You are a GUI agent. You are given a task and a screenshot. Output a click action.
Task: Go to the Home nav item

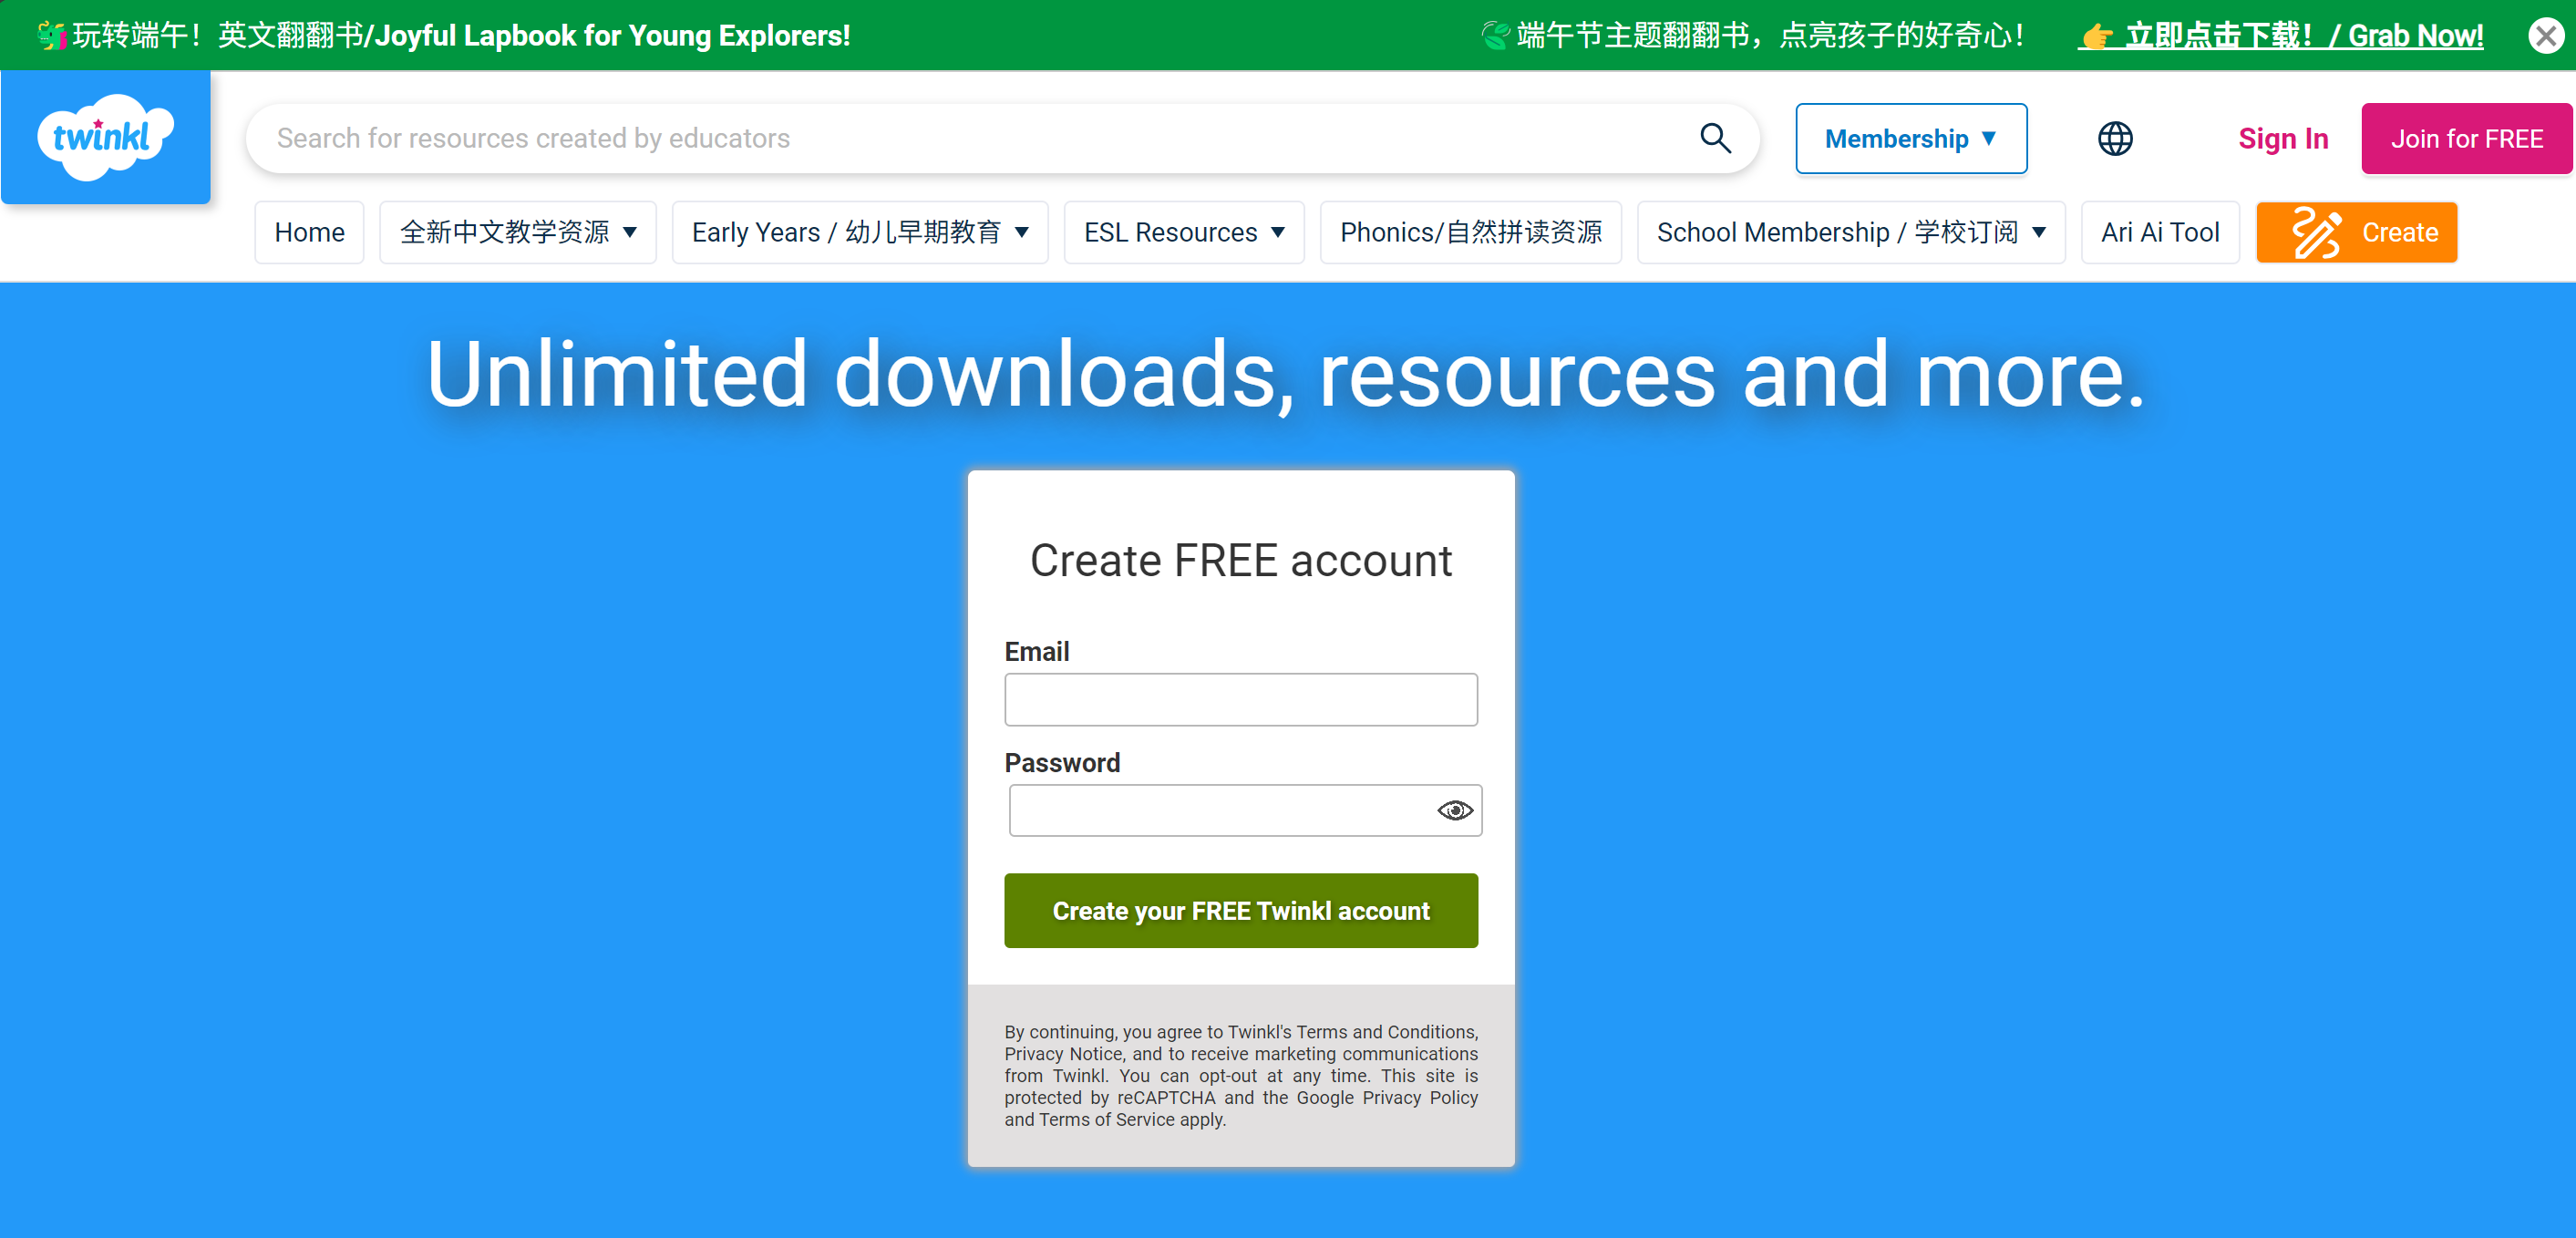tap(309, 232)
